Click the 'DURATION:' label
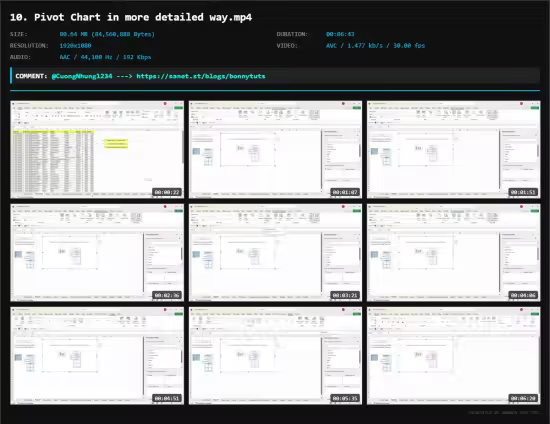Image resolution: width=550 pixels, height=424 pixels. 292,34
